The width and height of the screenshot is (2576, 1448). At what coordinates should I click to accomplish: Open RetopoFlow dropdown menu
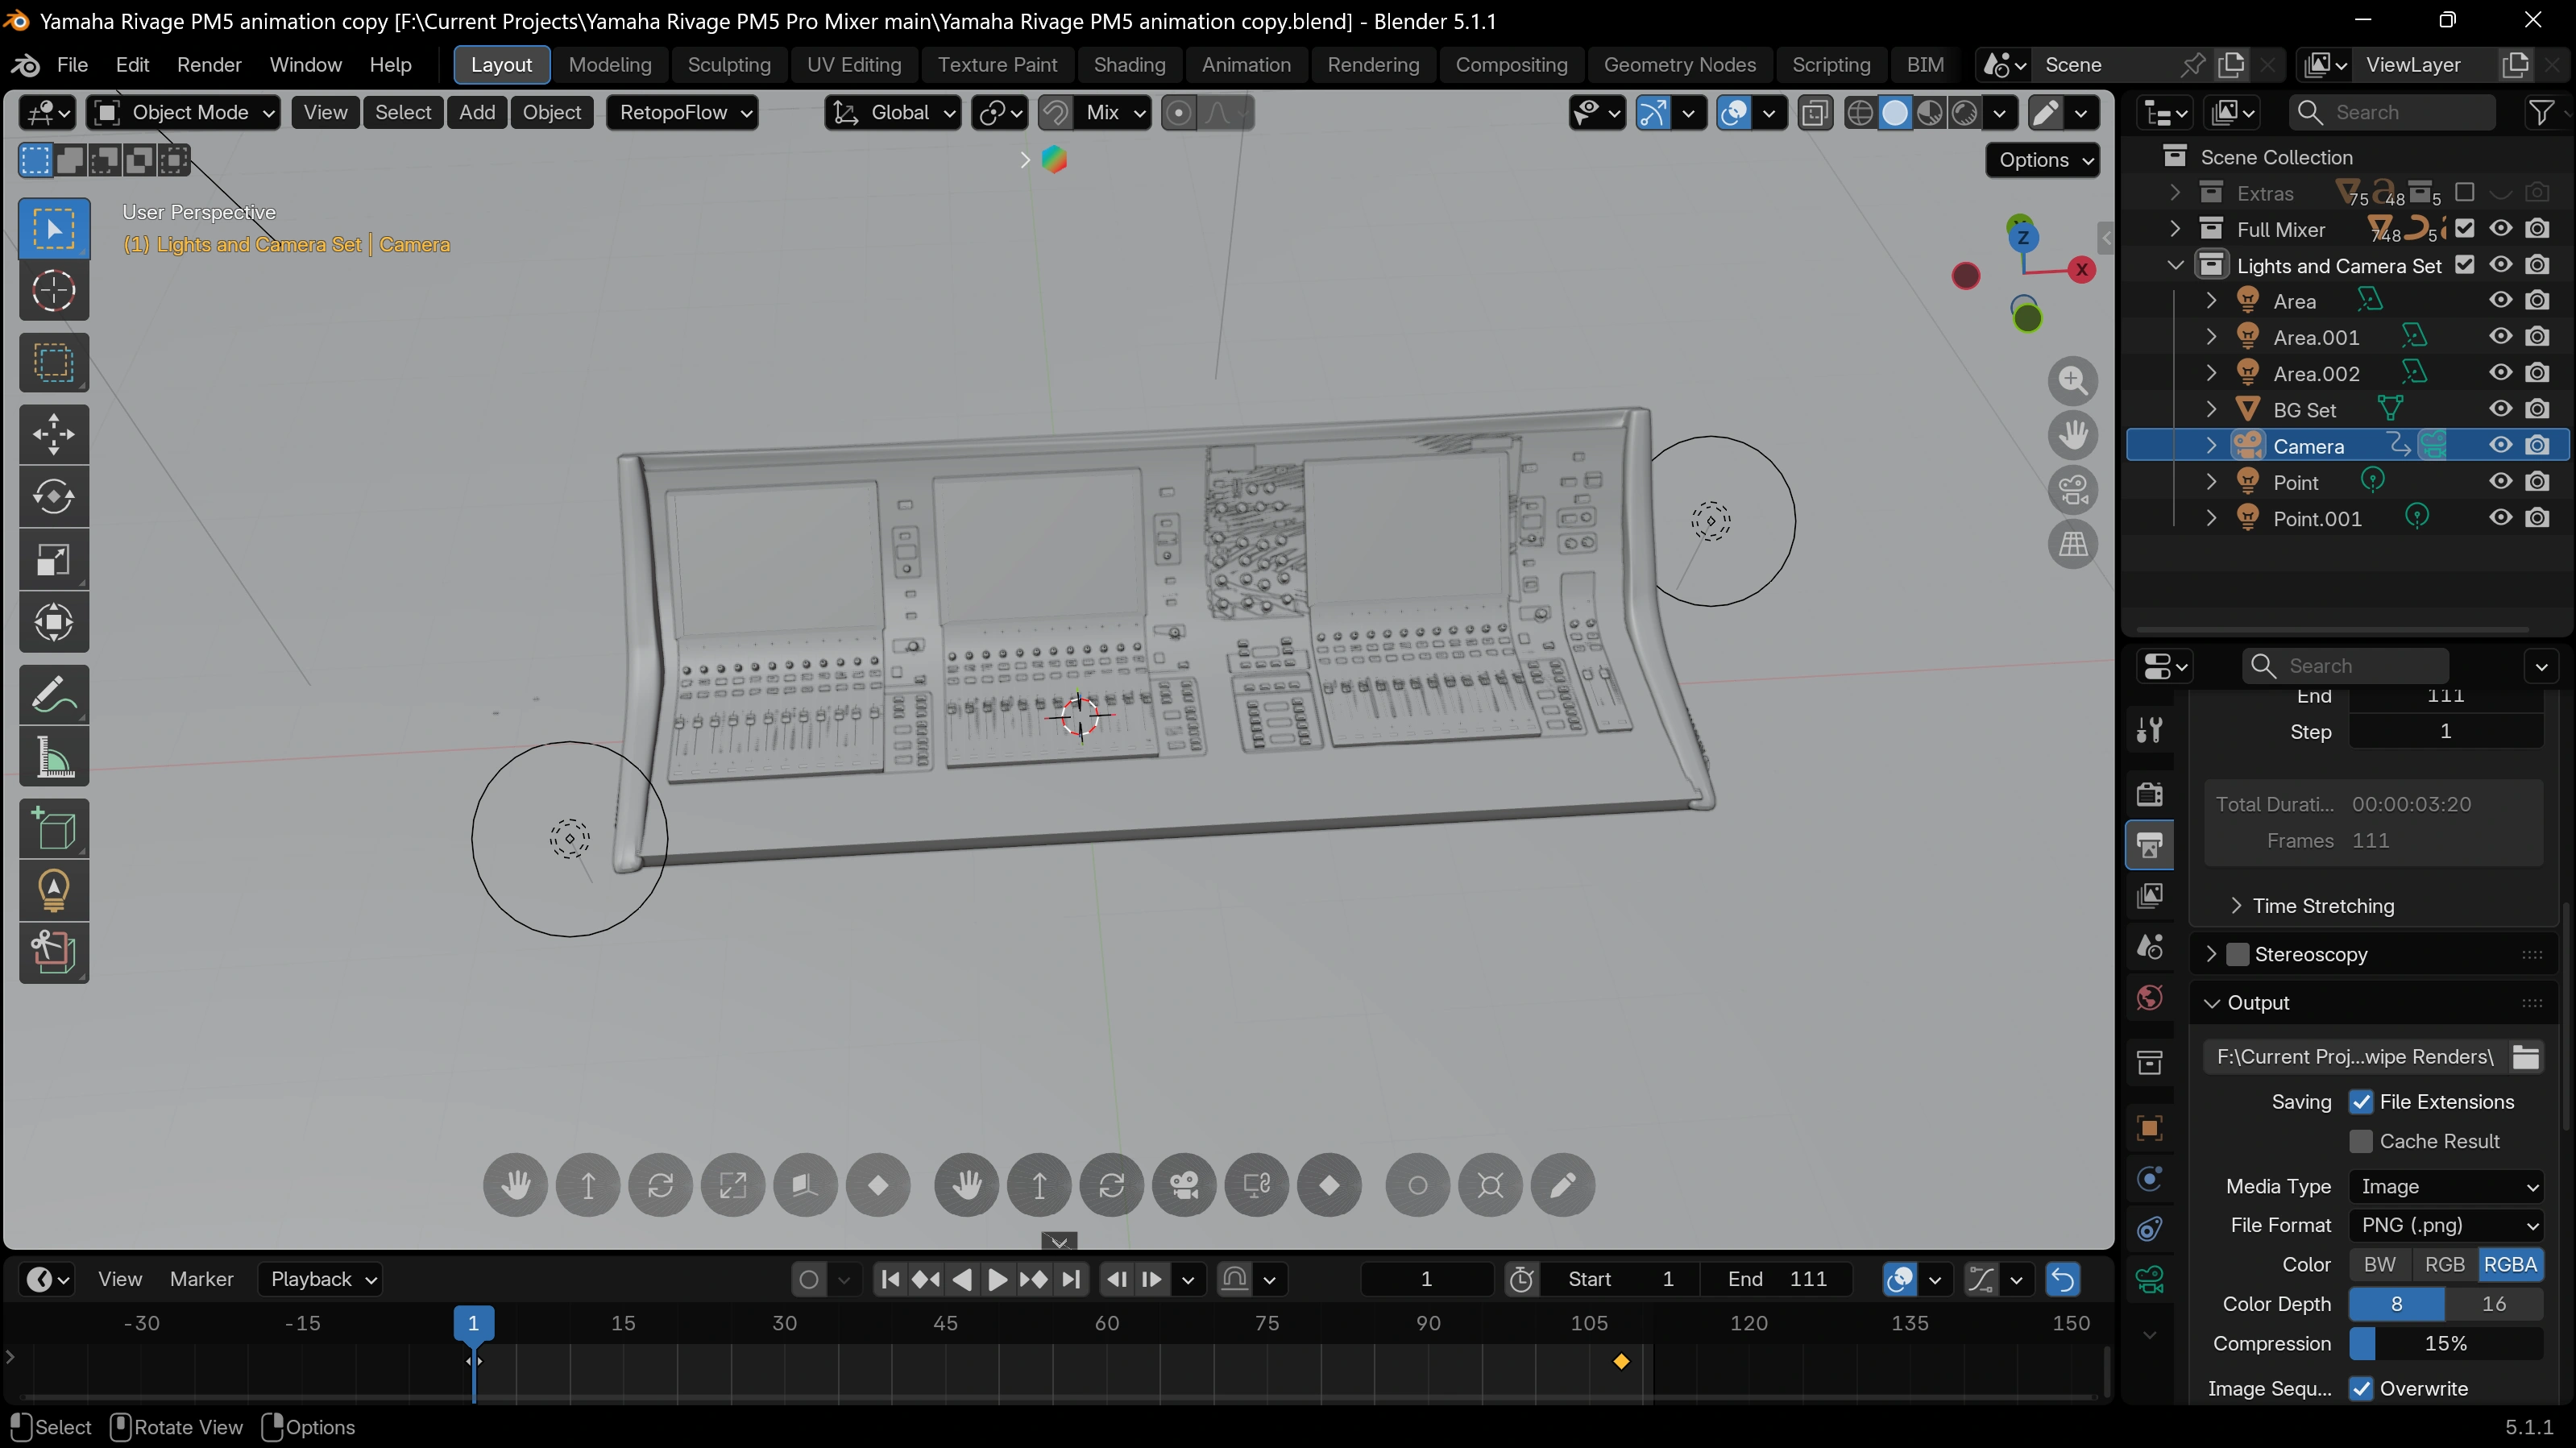[682, 113]
